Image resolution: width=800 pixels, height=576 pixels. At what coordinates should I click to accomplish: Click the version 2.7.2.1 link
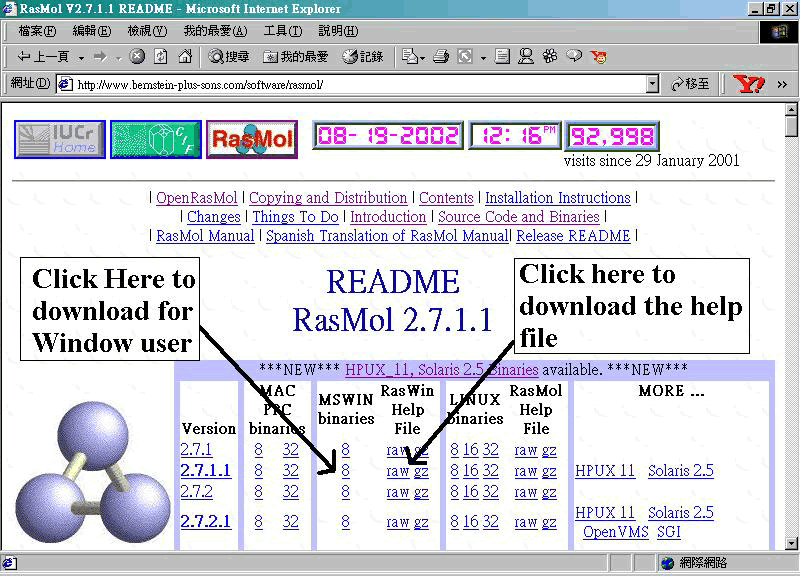pyautogui.click(x=206, y=521)
